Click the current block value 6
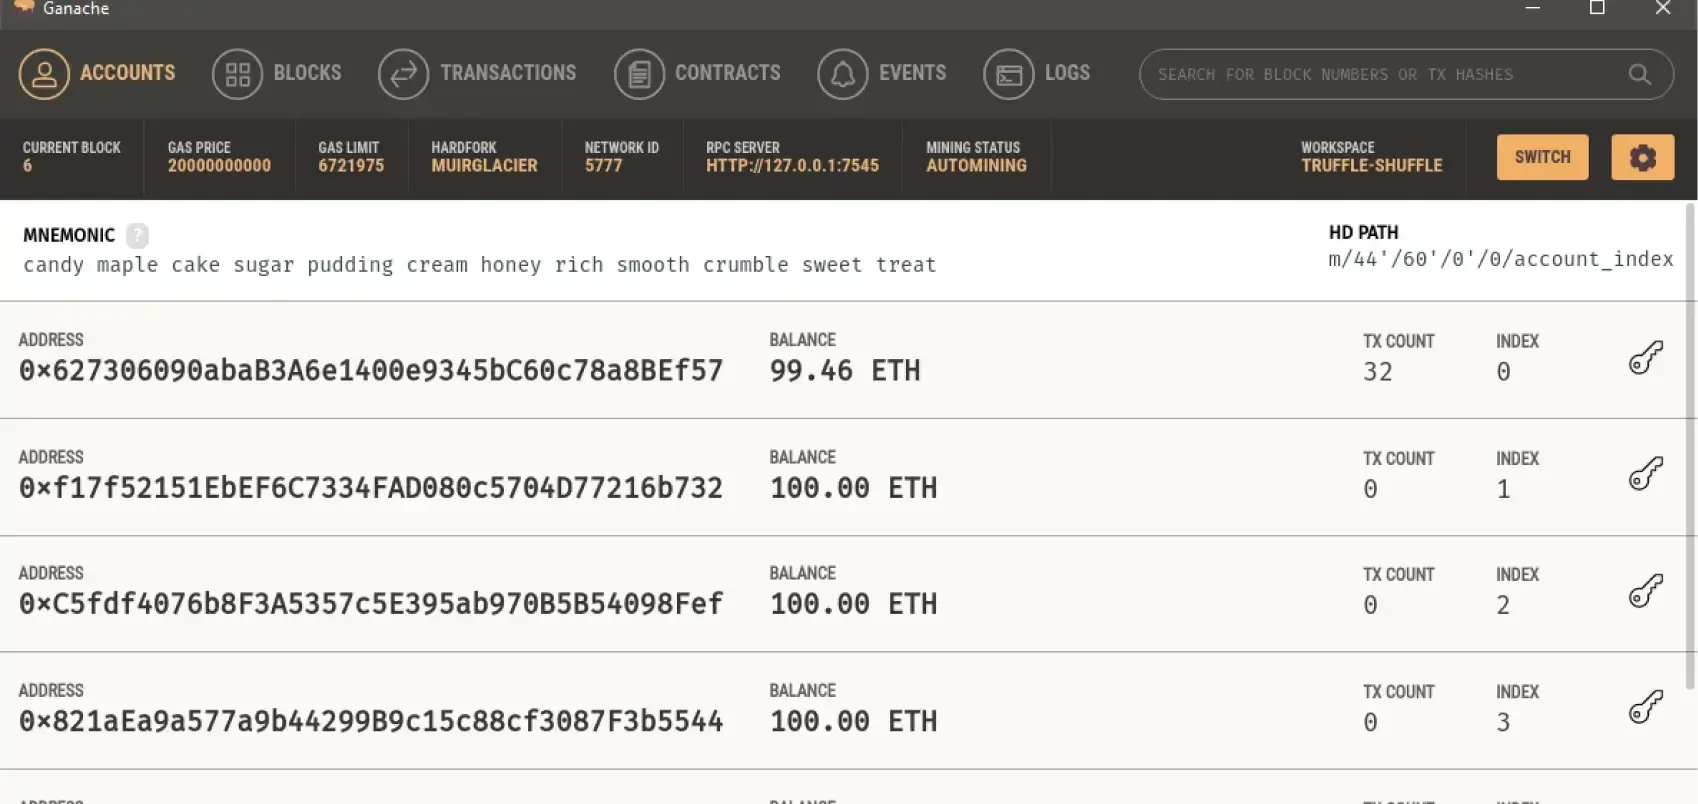 (27, 166)
